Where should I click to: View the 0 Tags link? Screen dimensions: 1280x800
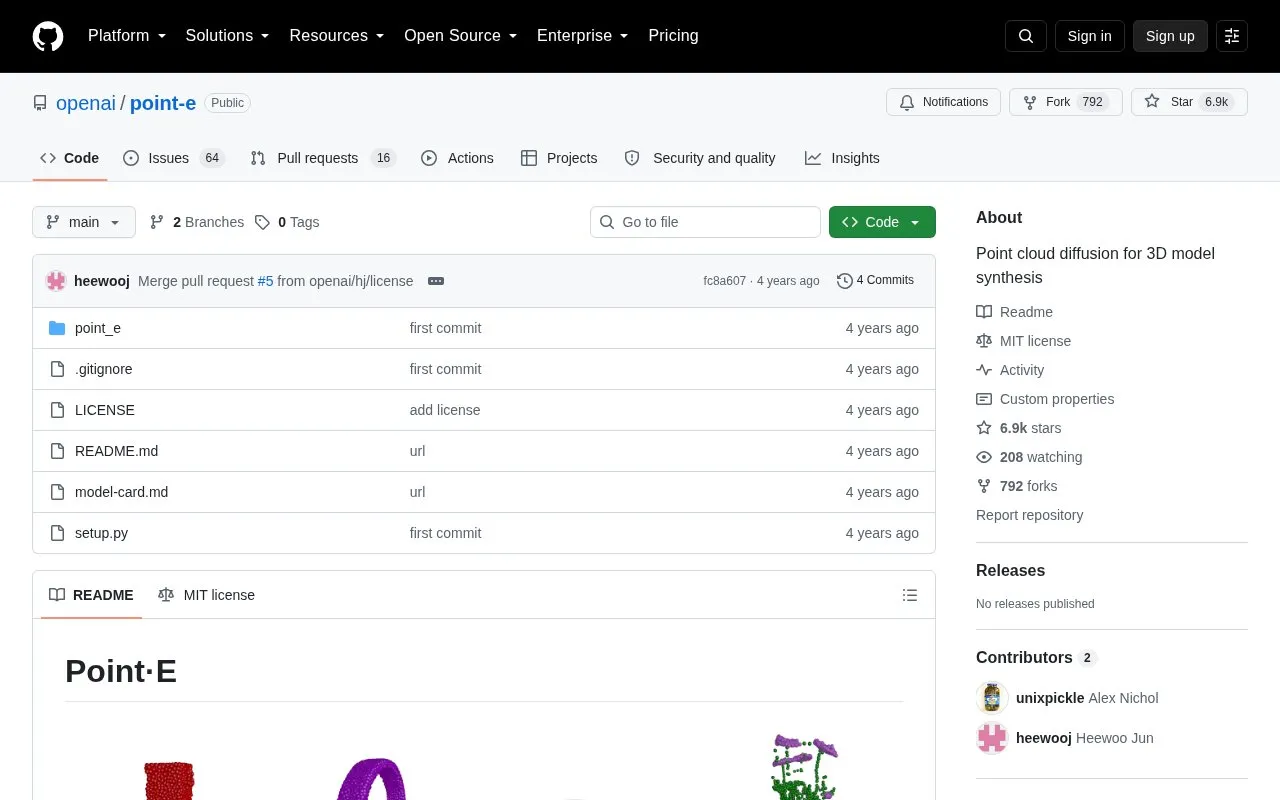tap(287, 222)
